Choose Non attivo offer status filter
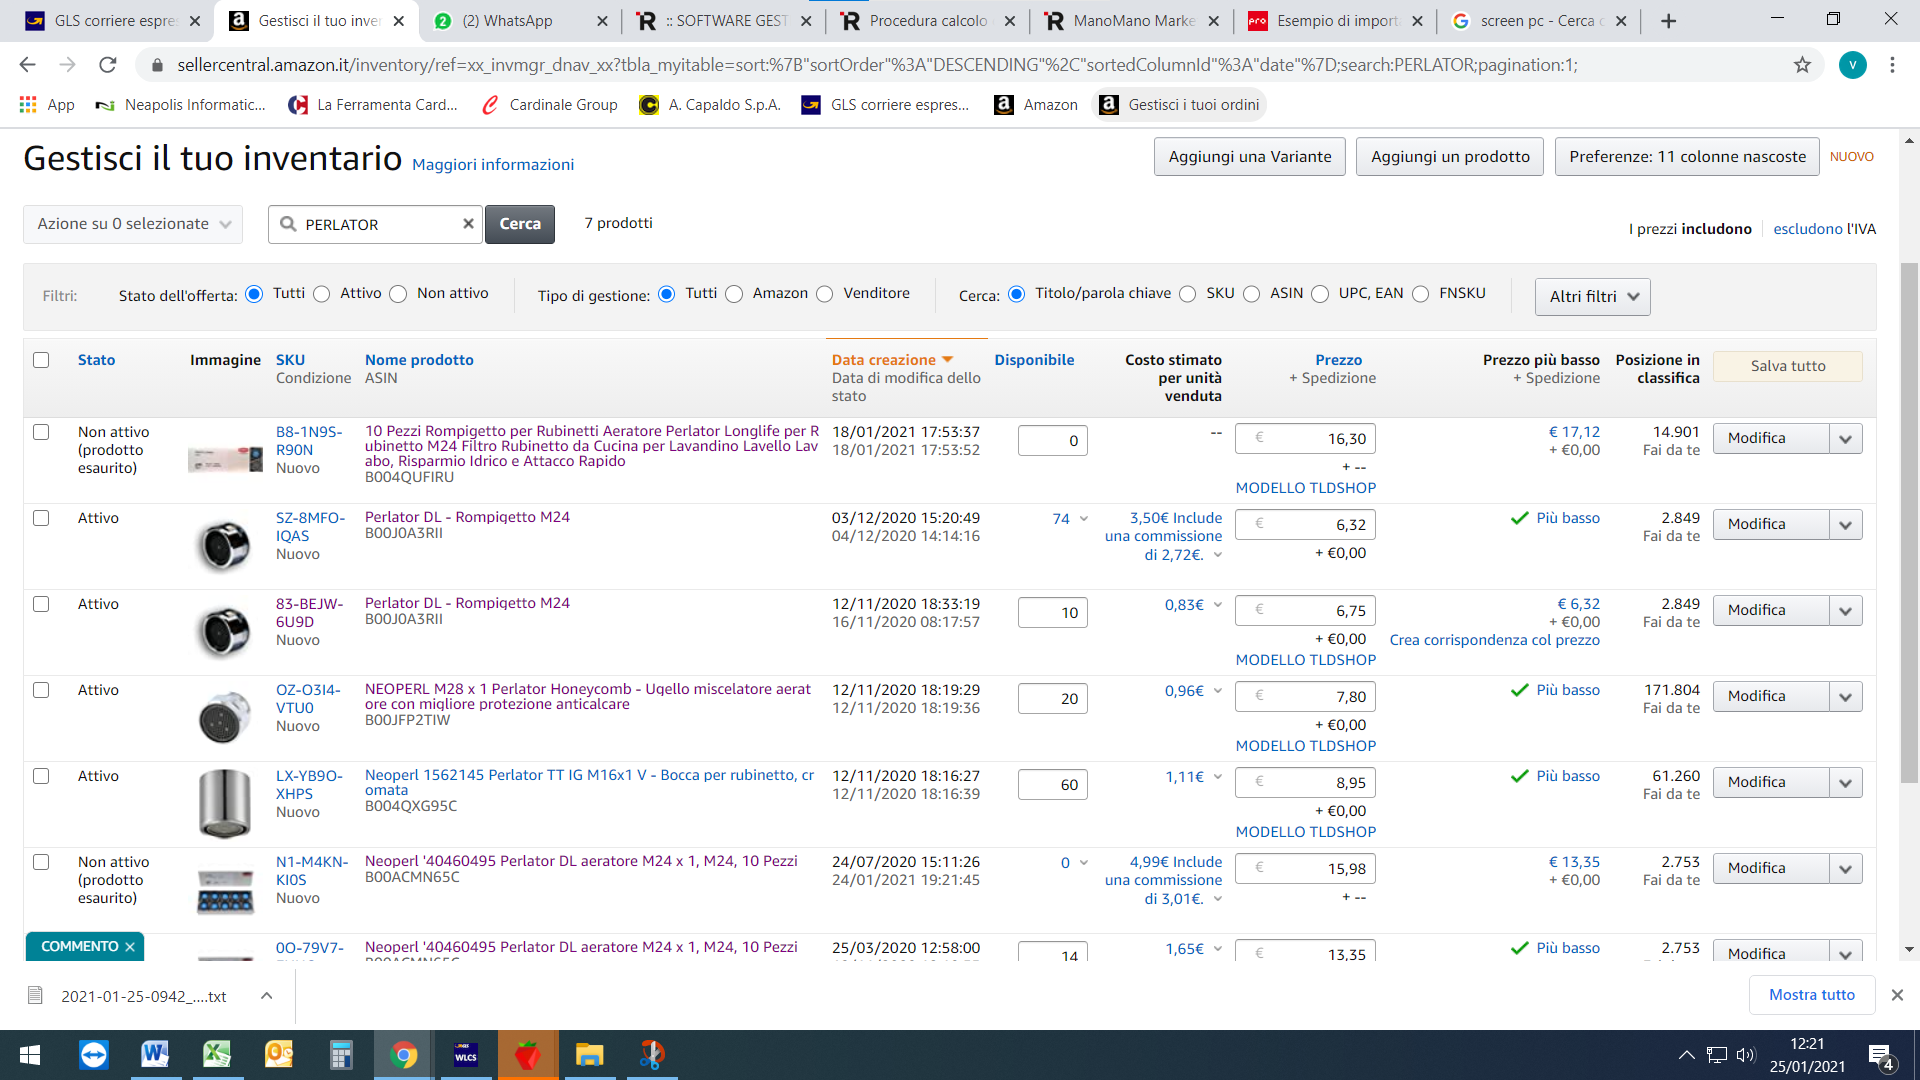The width and height of the screenshot is (1920, 1080). pyautogui.click(x=398, y=294)
